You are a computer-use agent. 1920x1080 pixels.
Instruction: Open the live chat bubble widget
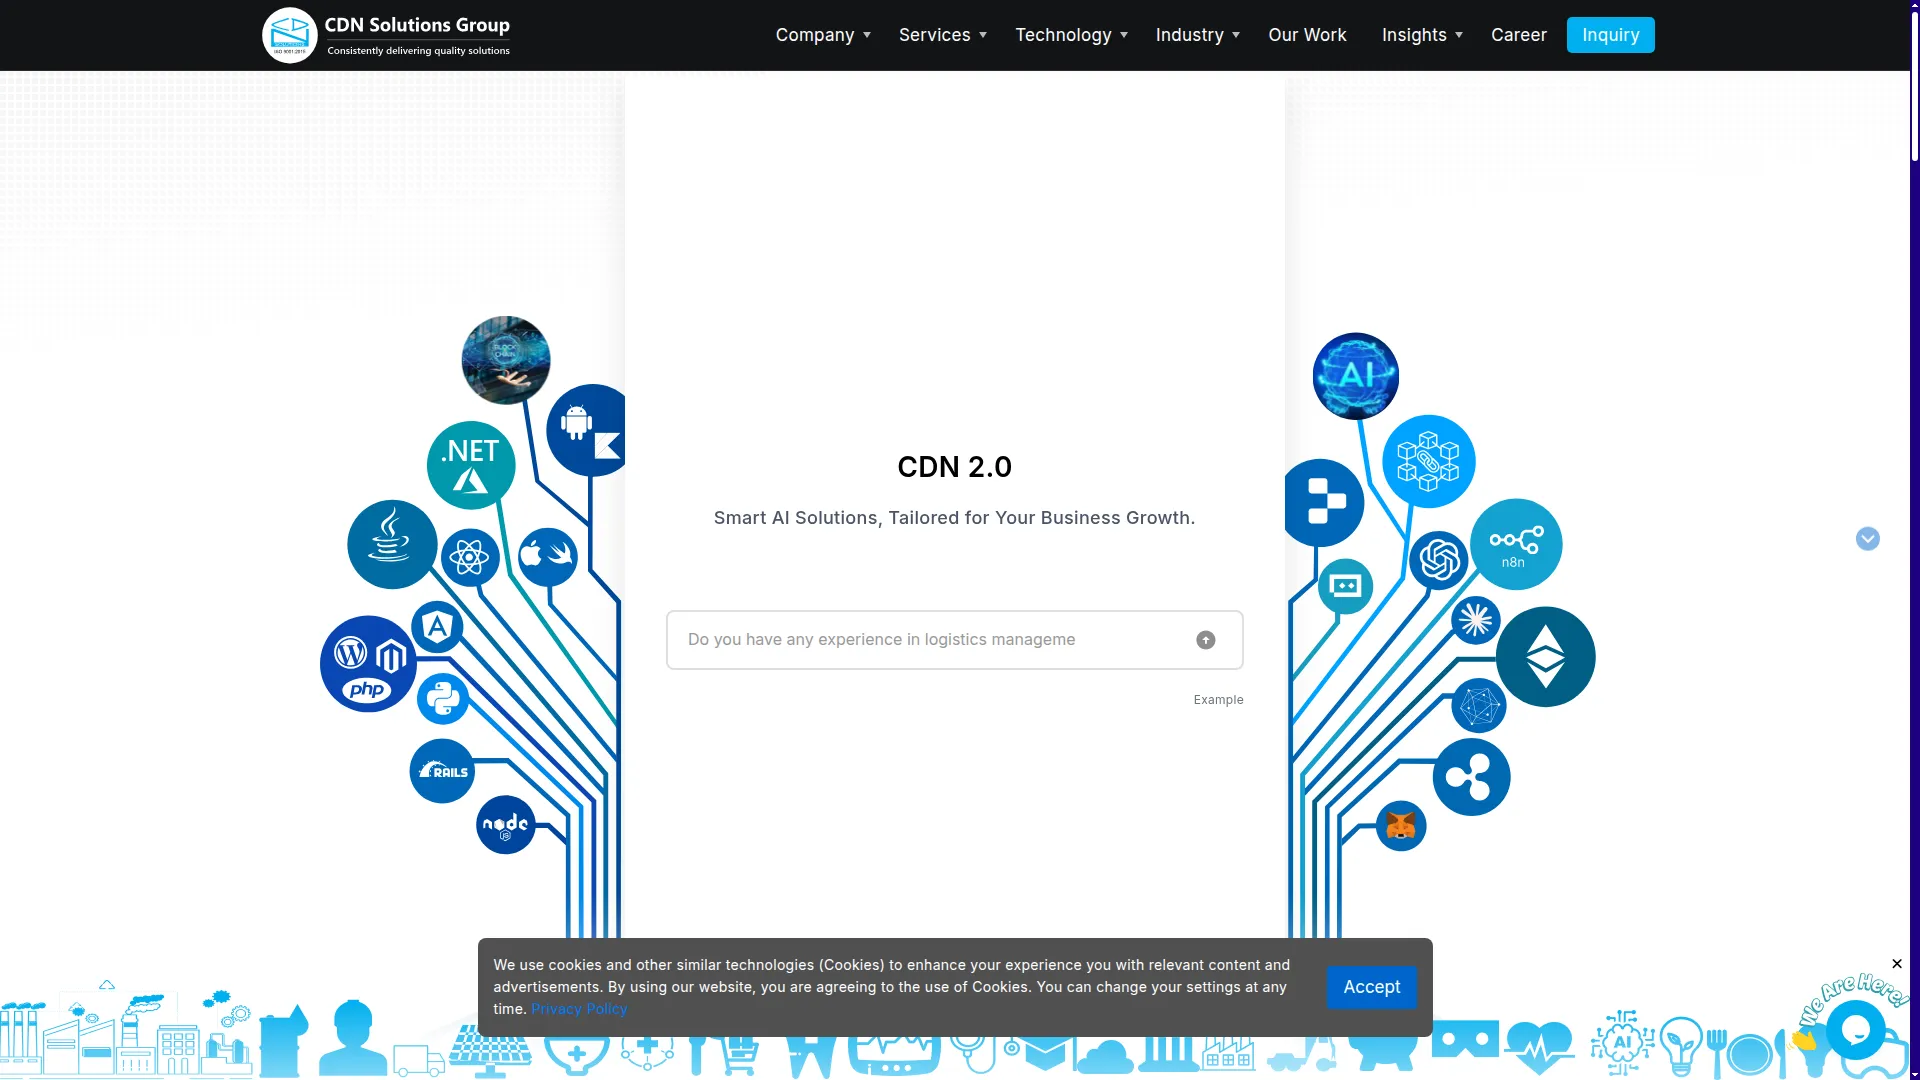click(1856, 1029)
